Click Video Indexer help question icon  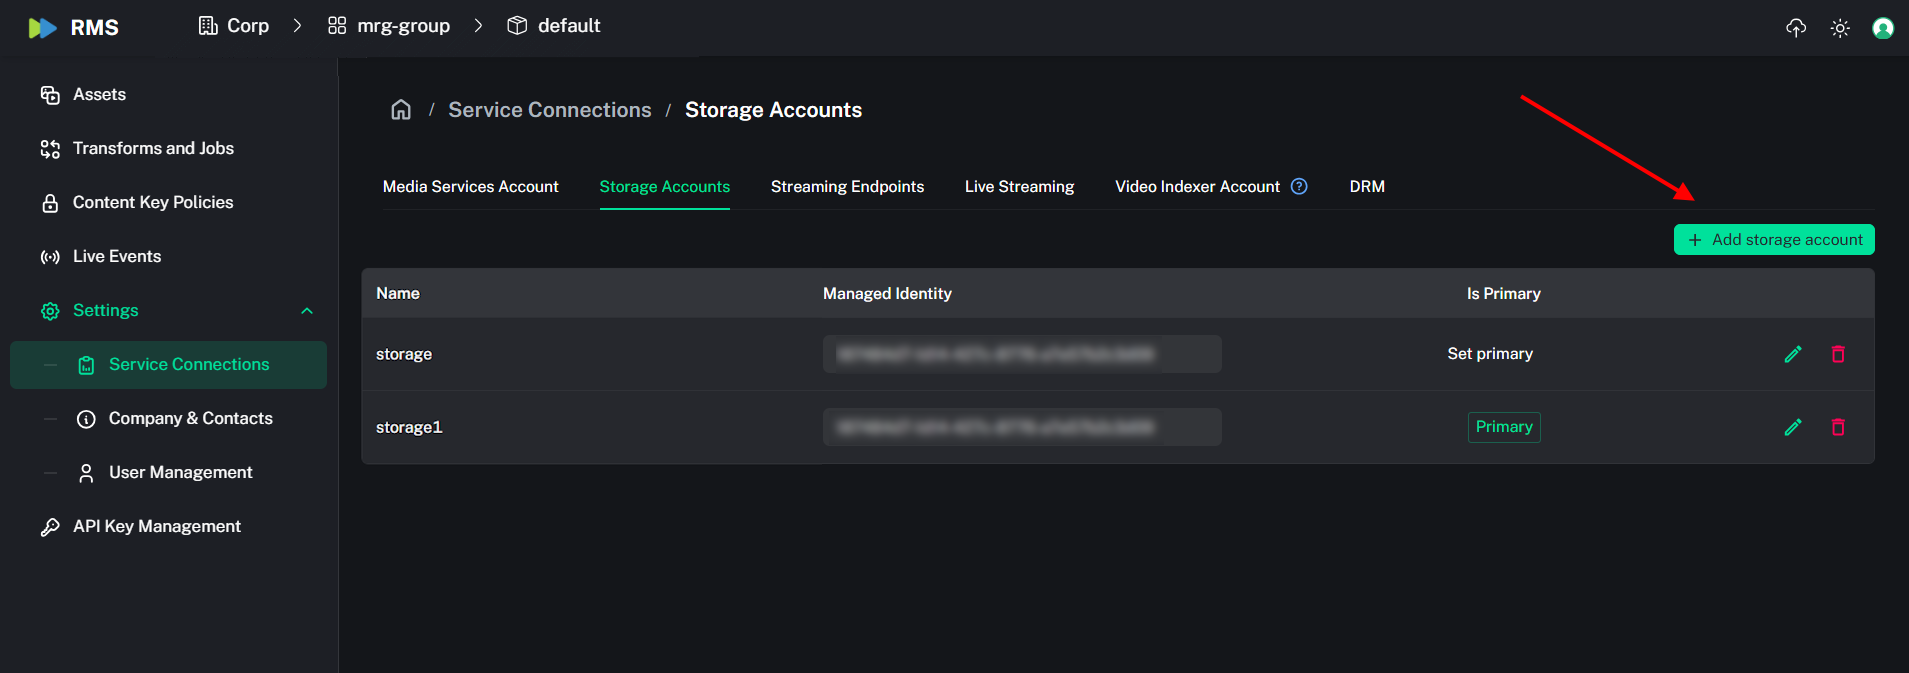1299,186
